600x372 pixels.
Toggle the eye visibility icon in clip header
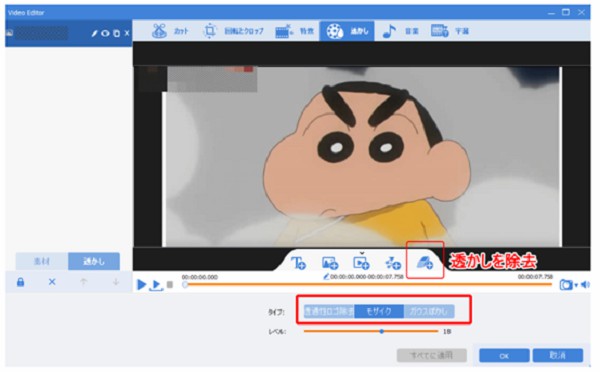(105, 34)
